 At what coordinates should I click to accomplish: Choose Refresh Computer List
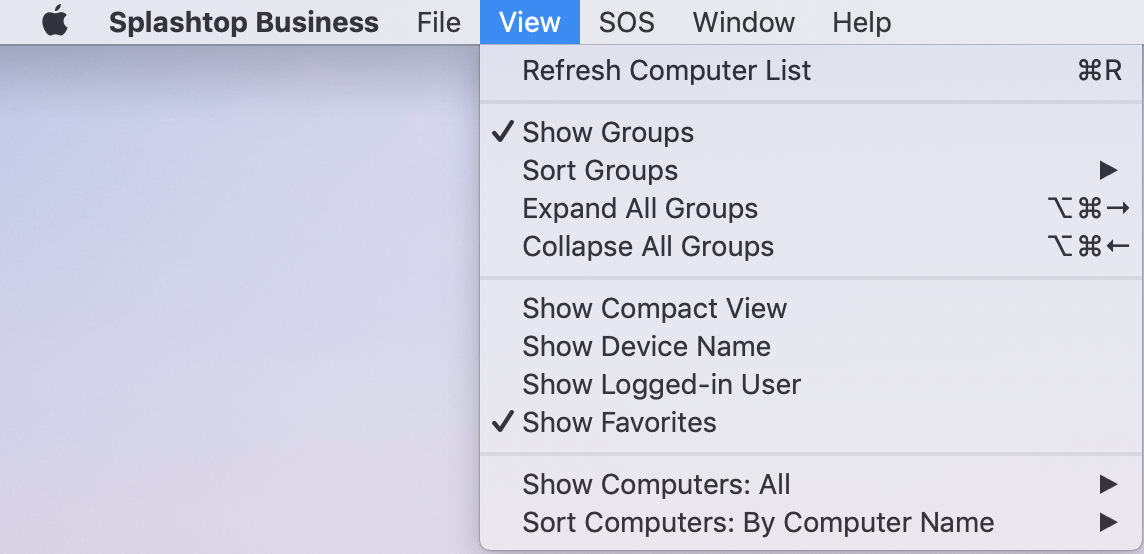(811, 71)
